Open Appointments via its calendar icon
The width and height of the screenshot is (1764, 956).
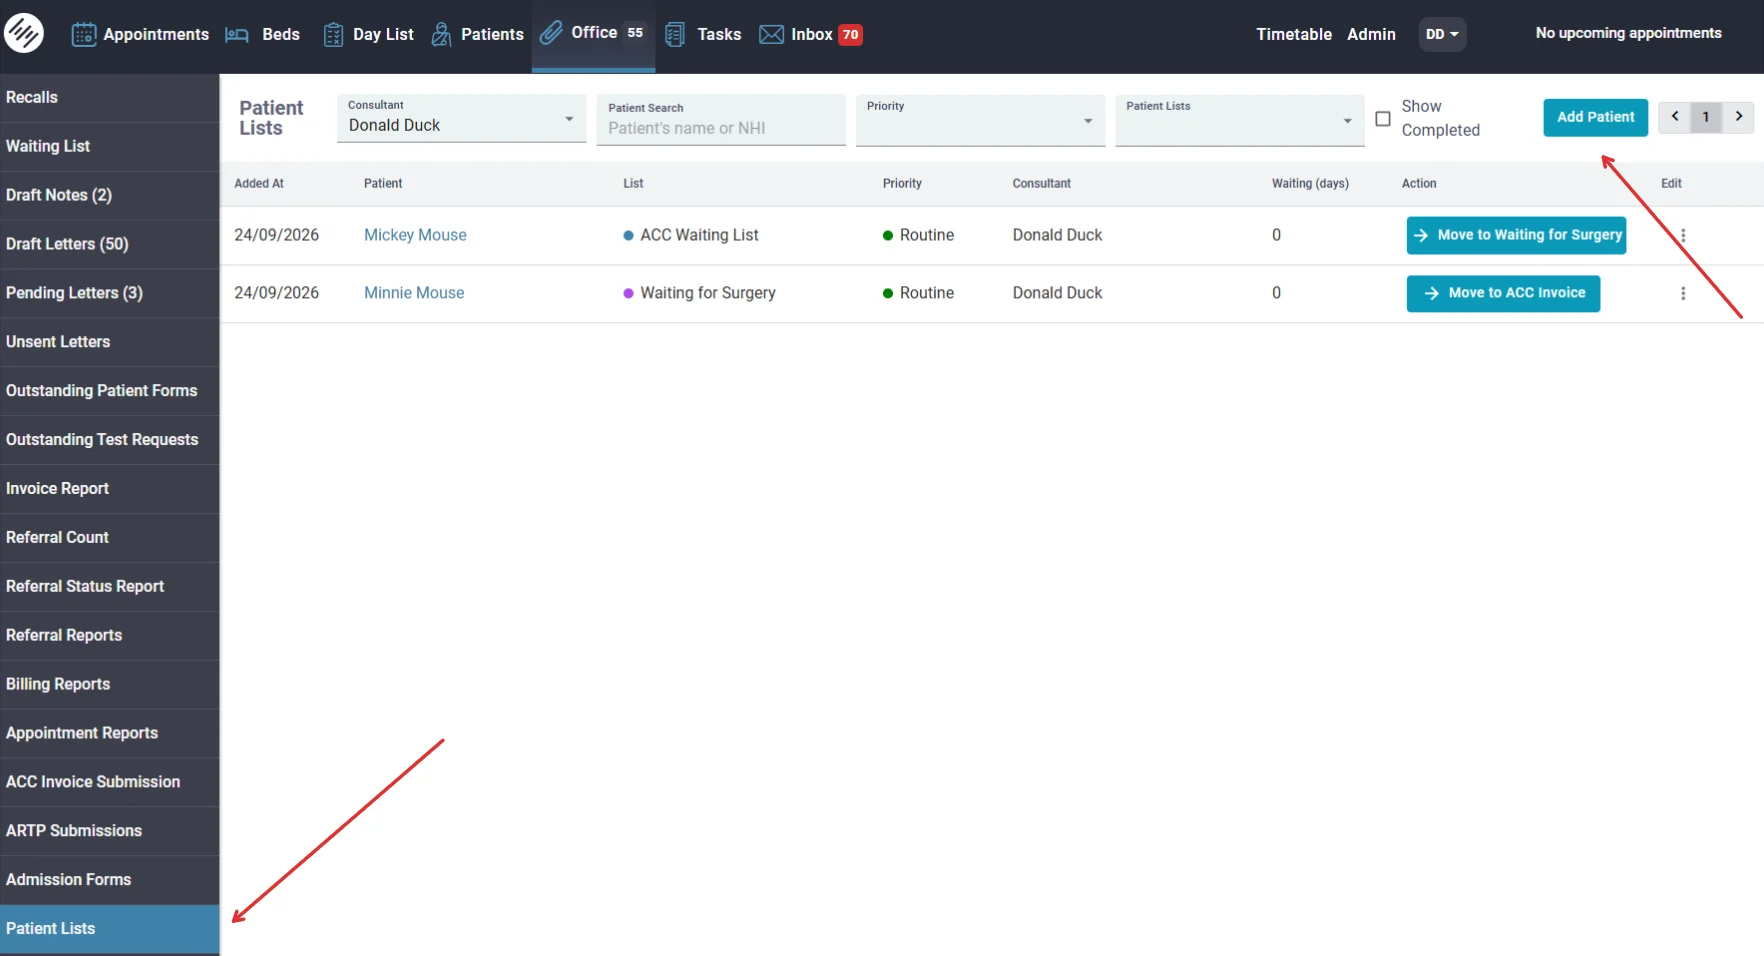click(x=84, y=34)
